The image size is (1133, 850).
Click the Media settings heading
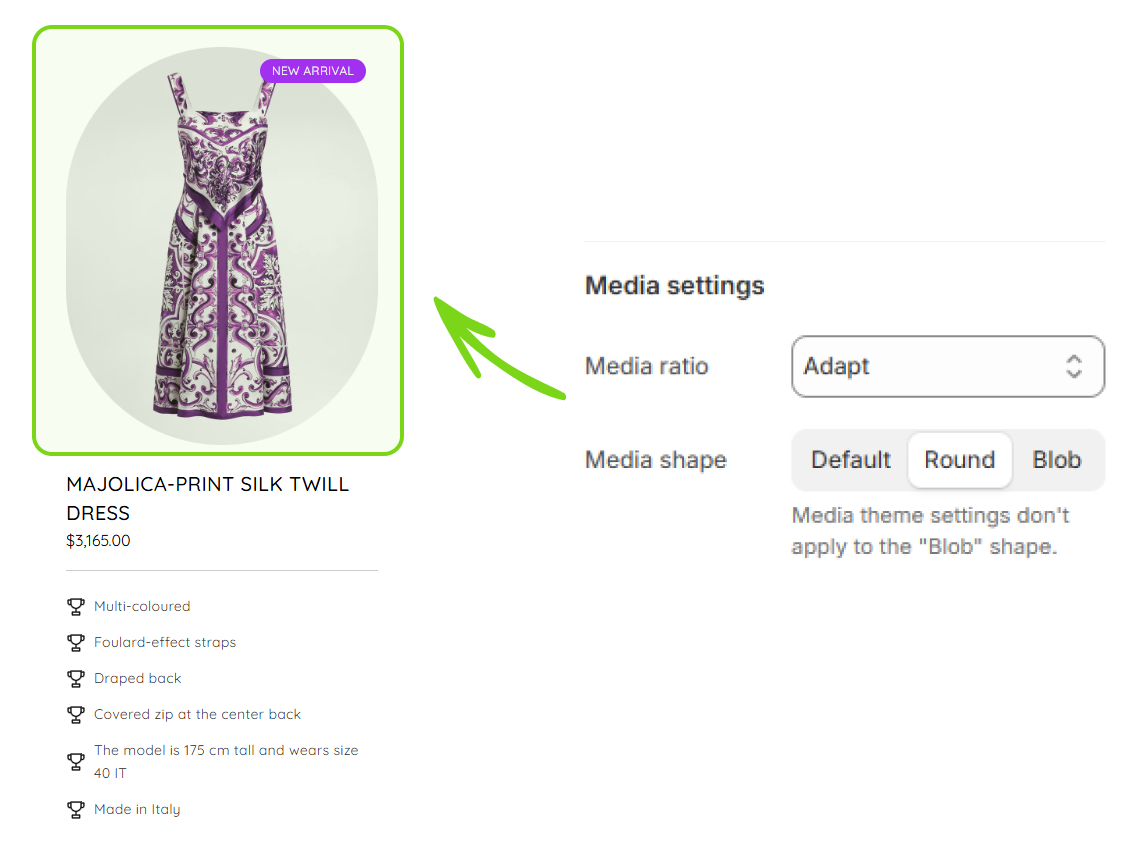(x=674, y=286)
